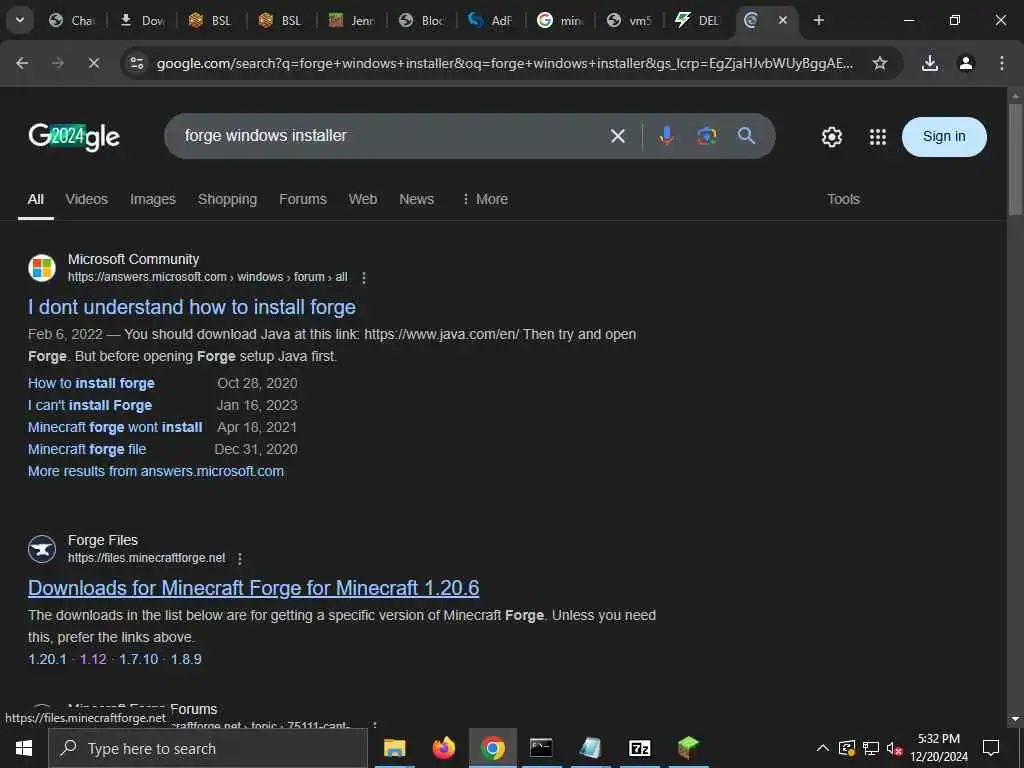Open the tab search dropdown arrow
1024x768 pixels.
pyautogui.click(x=20, y=20)
